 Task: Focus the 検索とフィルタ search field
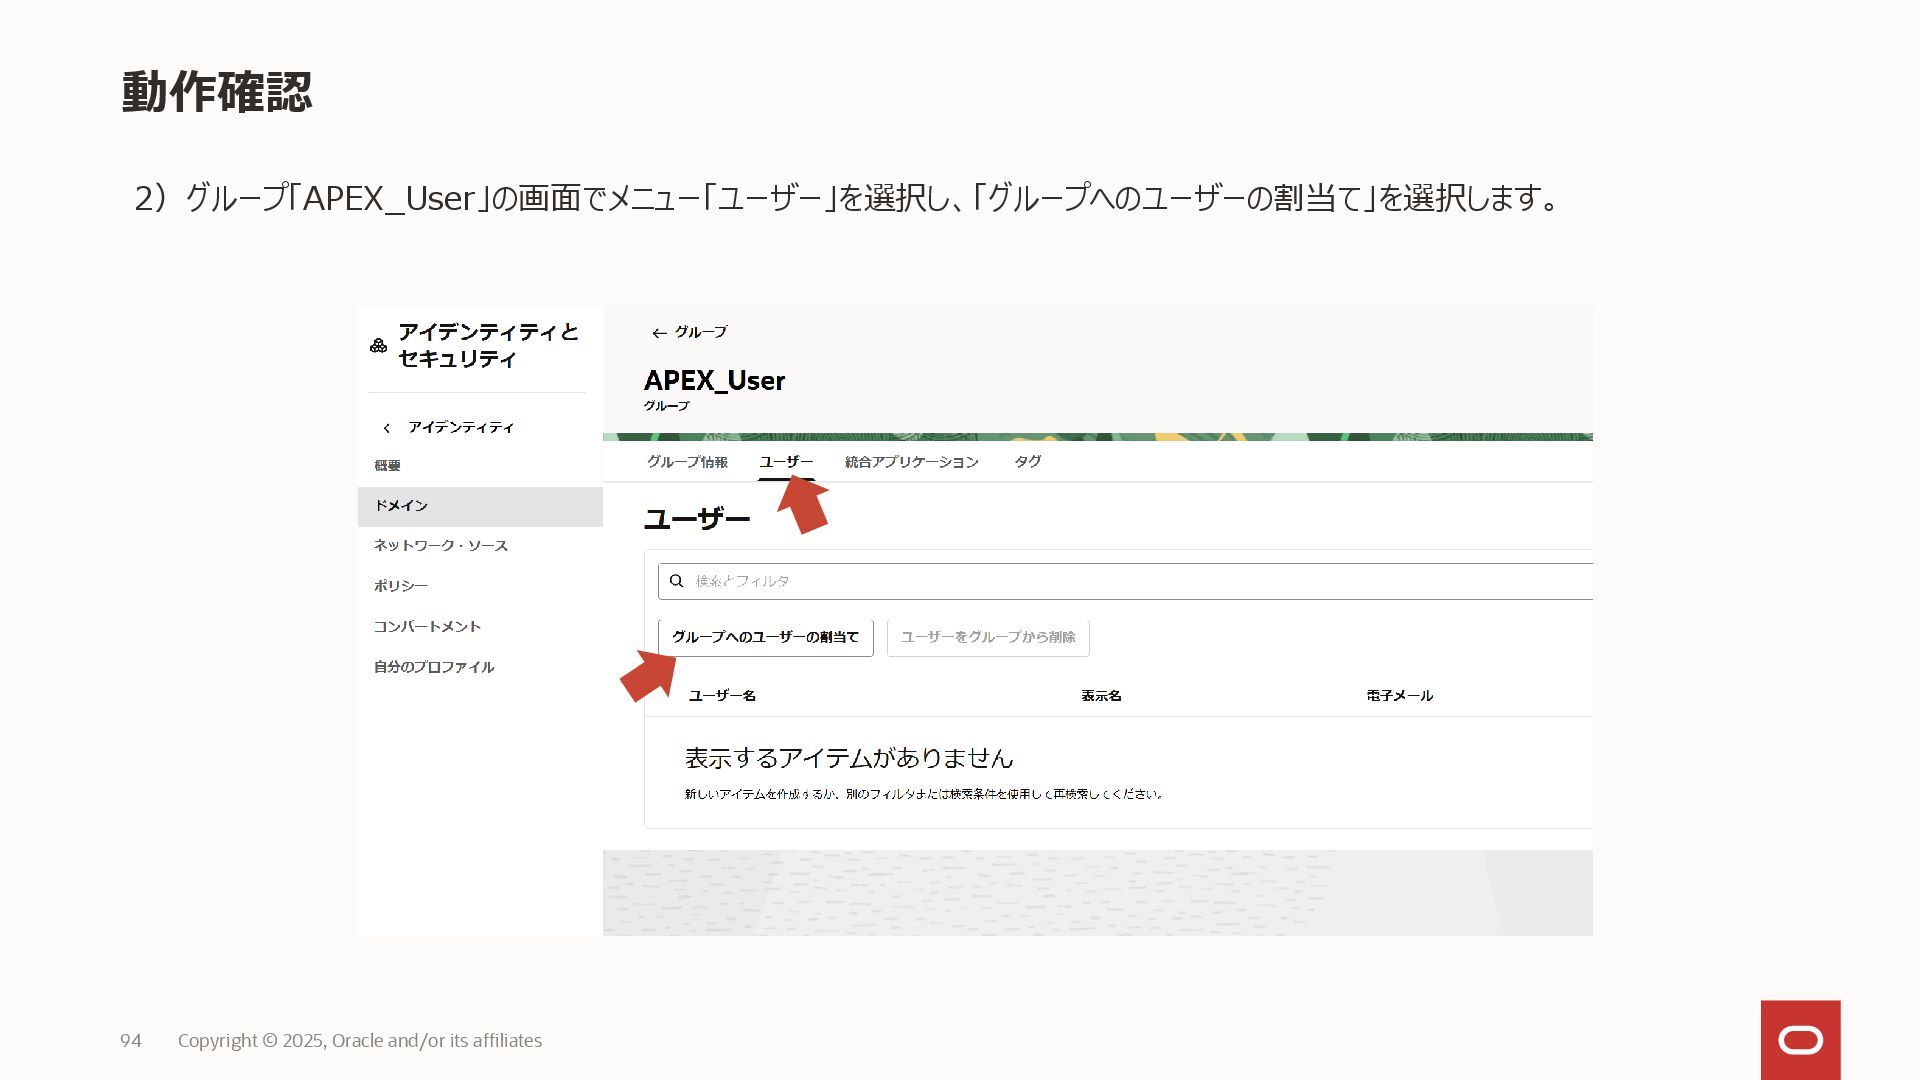point(1125,581)
